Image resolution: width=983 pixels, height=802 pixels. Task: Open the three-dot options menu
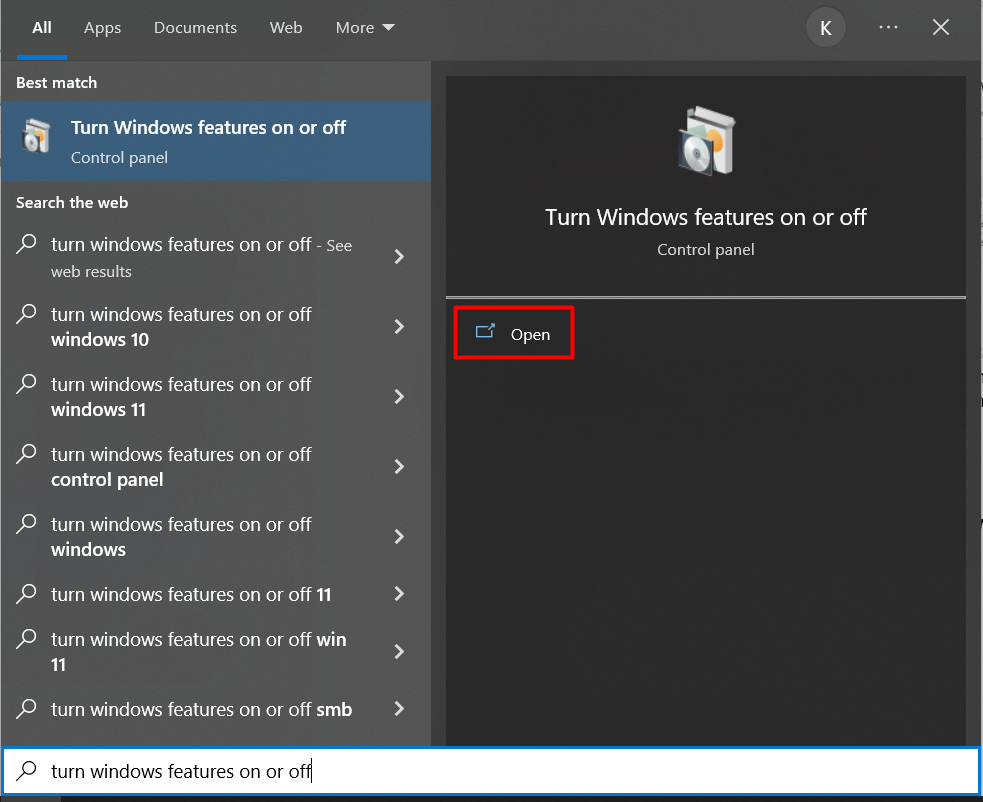(888, 27)
